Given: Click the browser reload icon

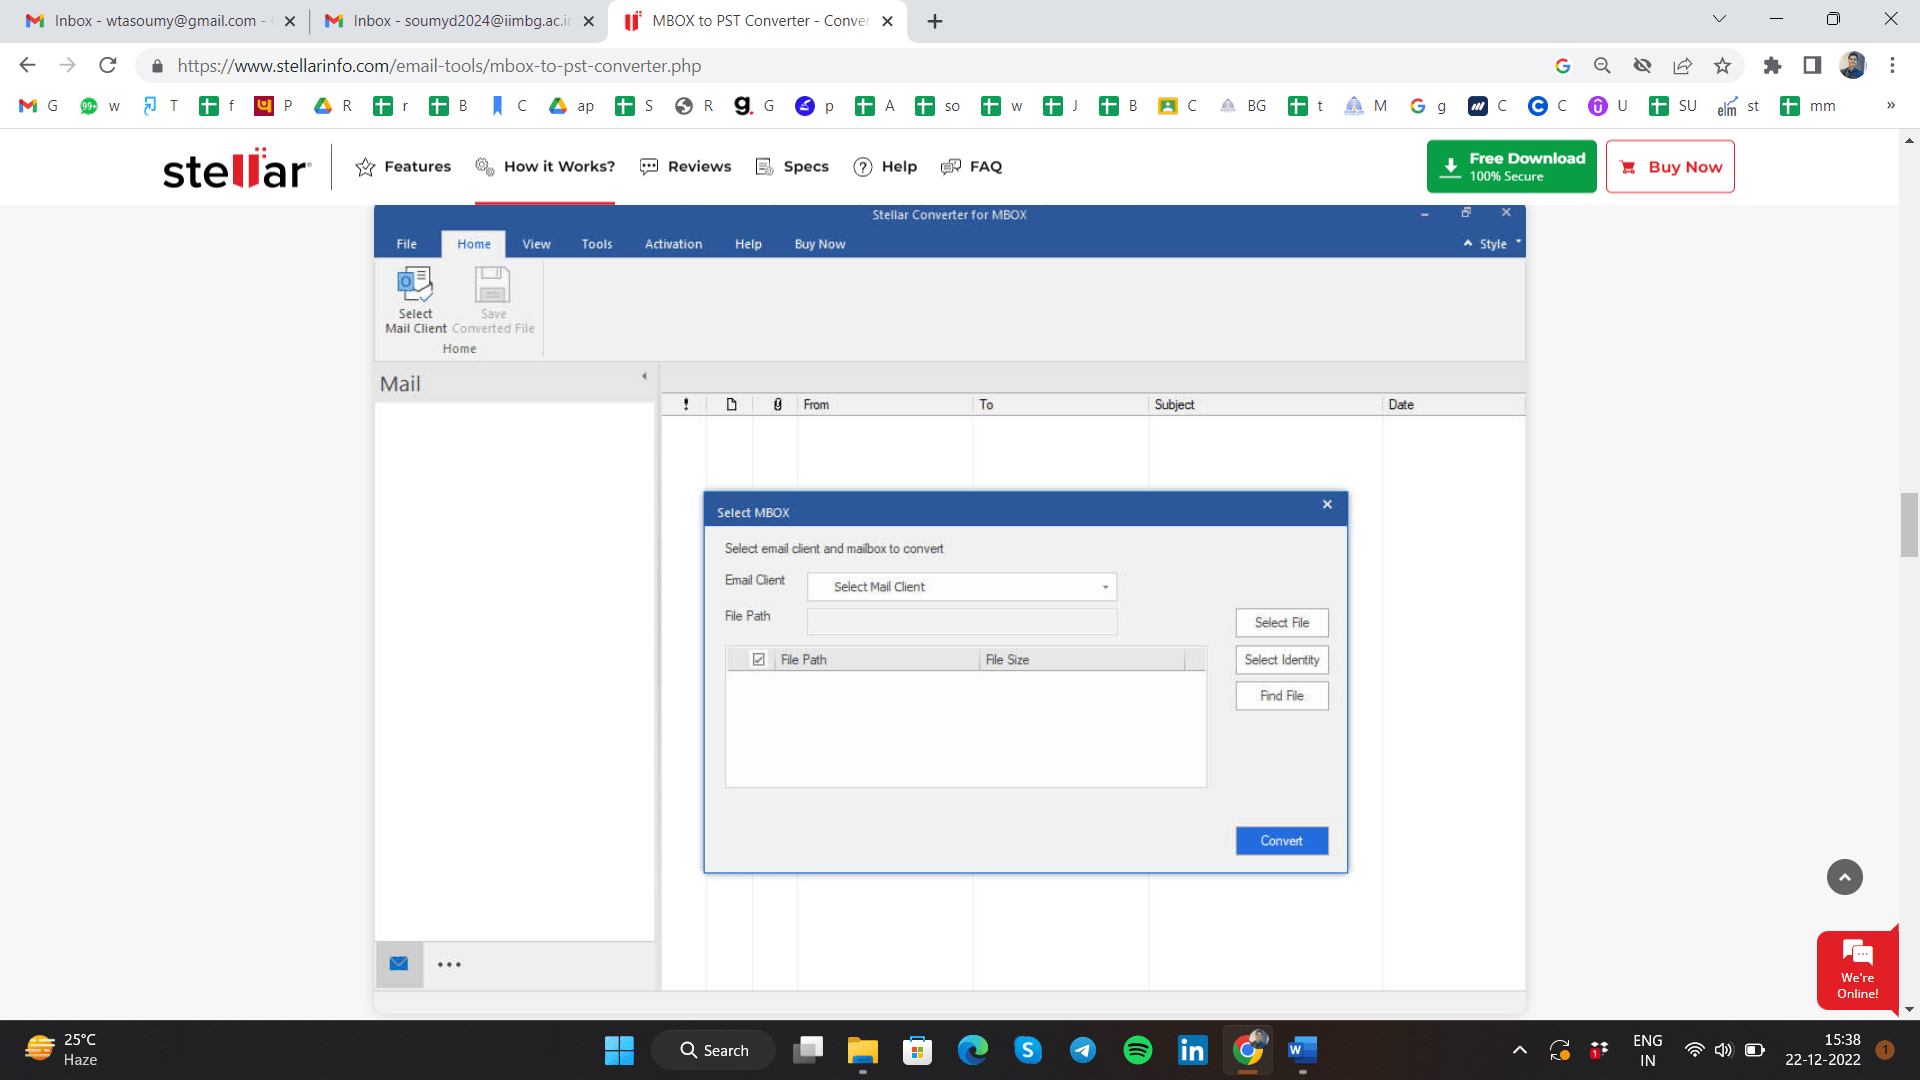Looking at the screenshot, I should tap(108, 66).
